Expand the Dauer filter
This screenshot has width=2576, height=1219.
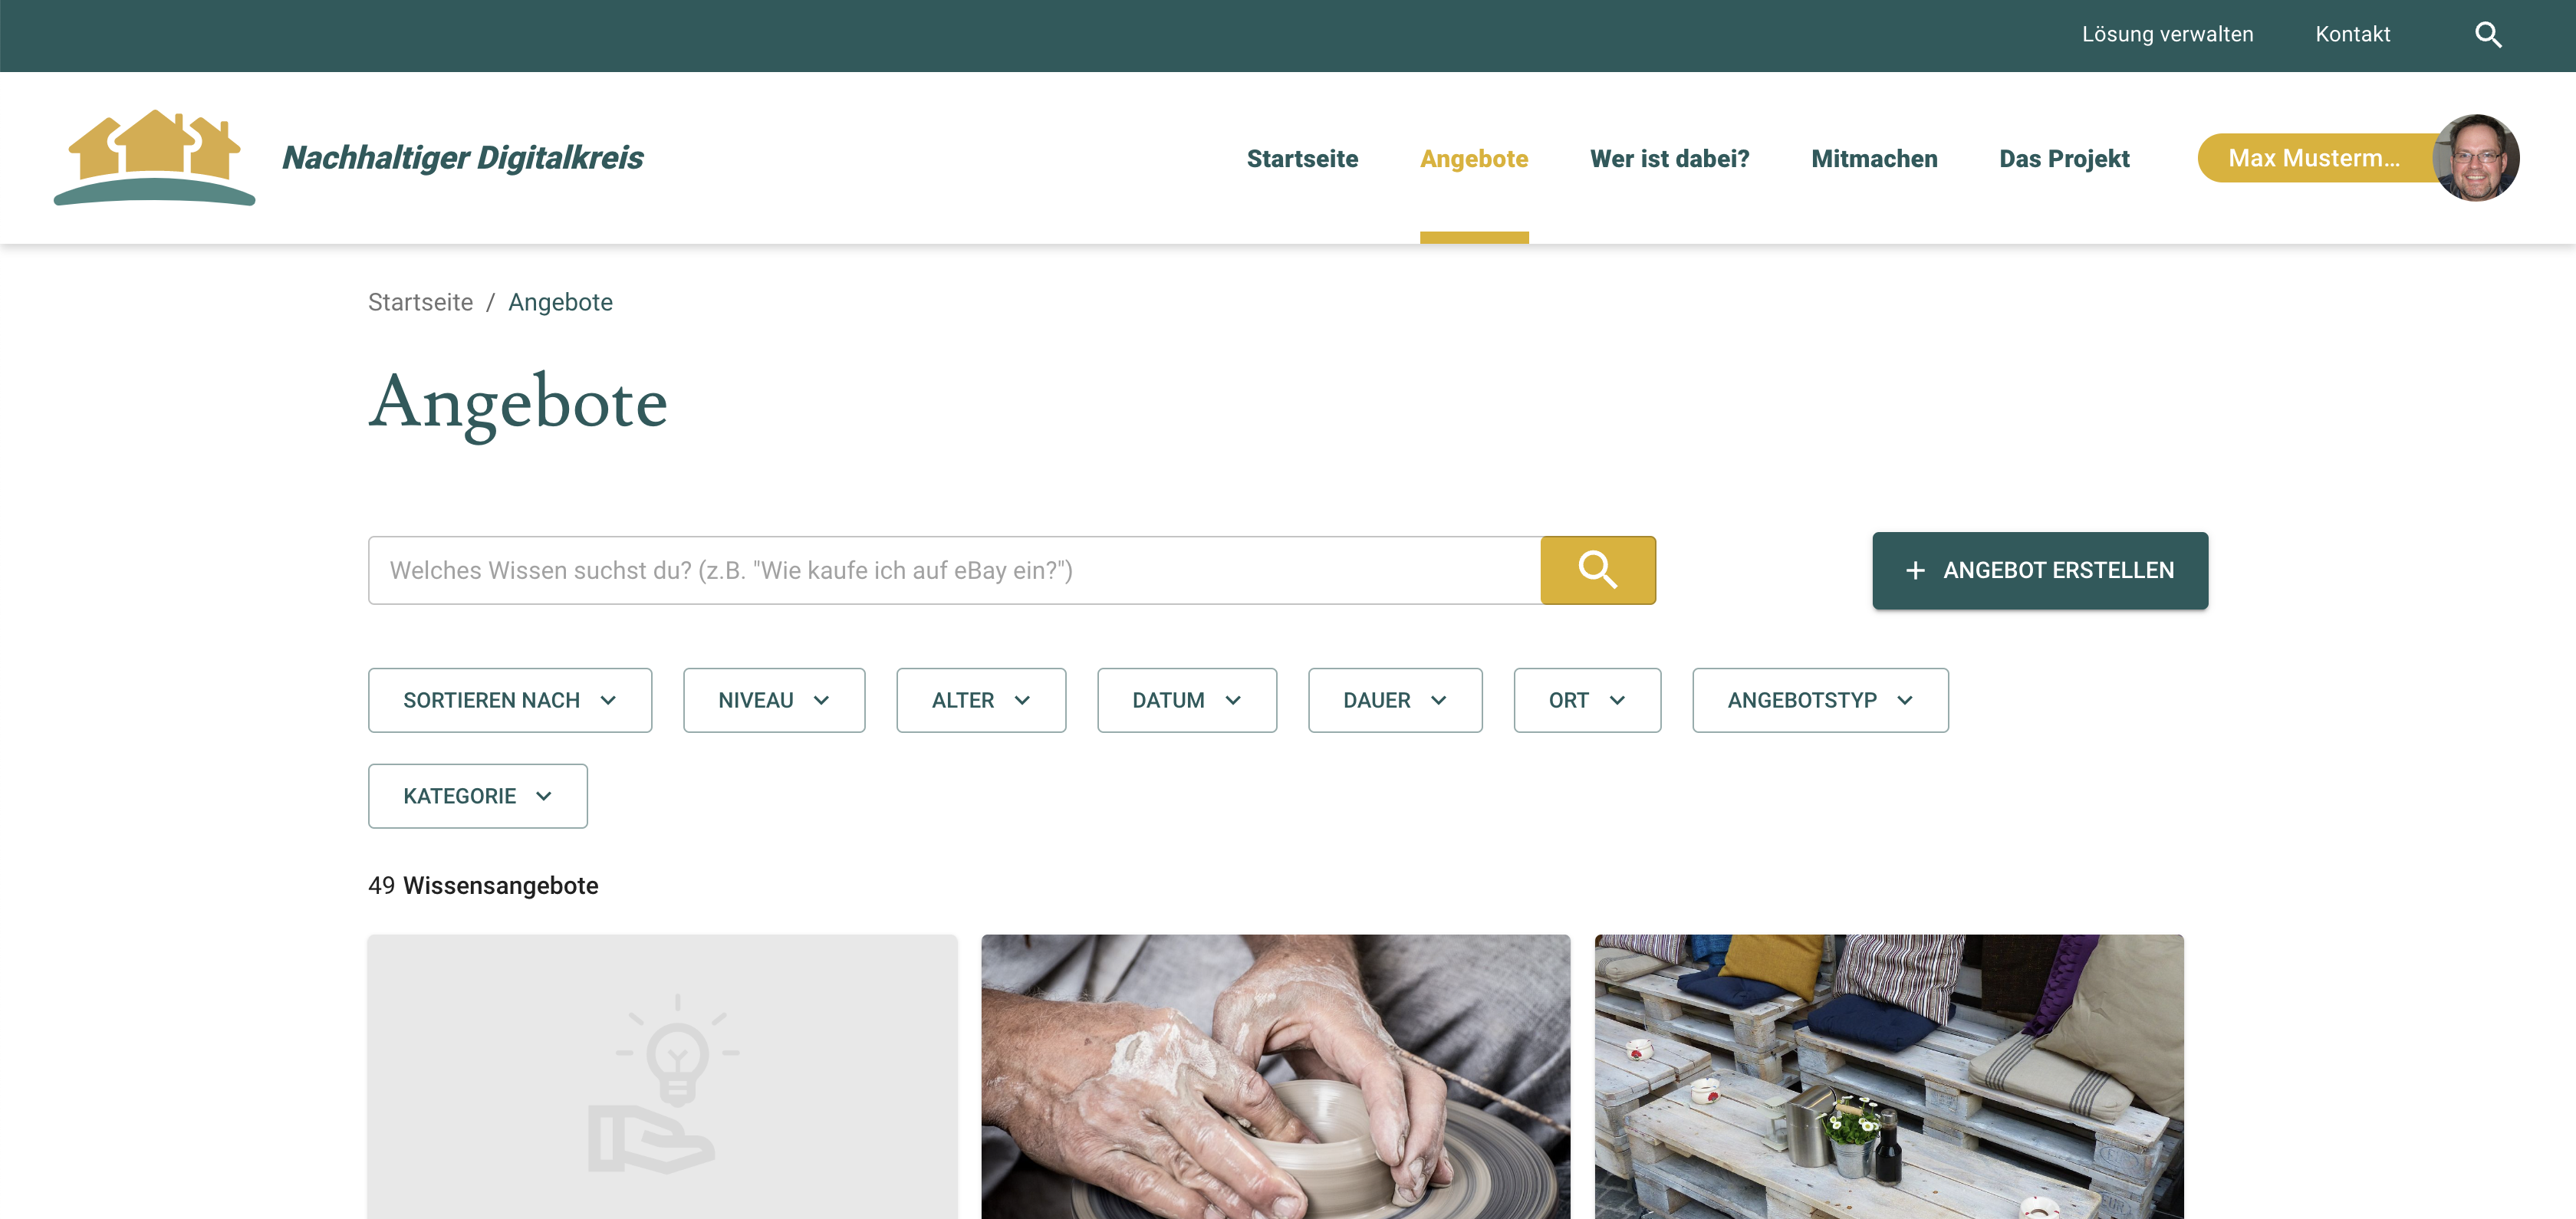(x=1395, y=700)
